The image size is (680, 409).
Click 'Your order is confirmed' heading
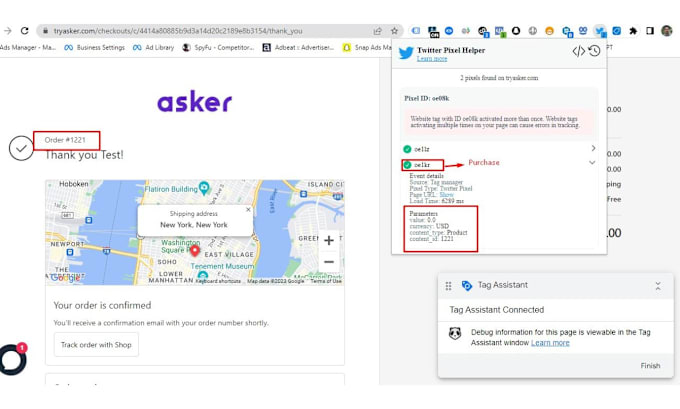pos(102,305)
